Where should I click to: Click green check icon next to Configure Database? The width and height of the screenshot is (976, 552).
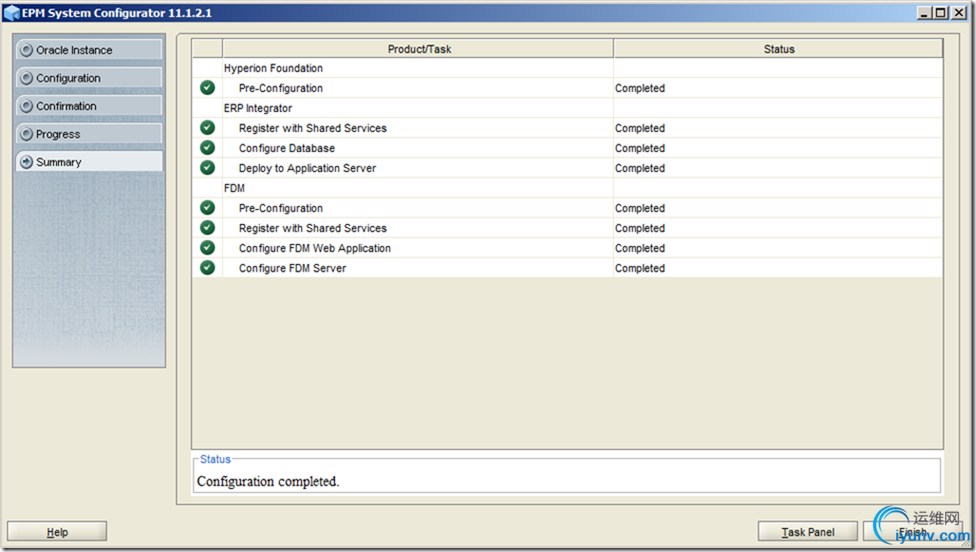[207, 147]
